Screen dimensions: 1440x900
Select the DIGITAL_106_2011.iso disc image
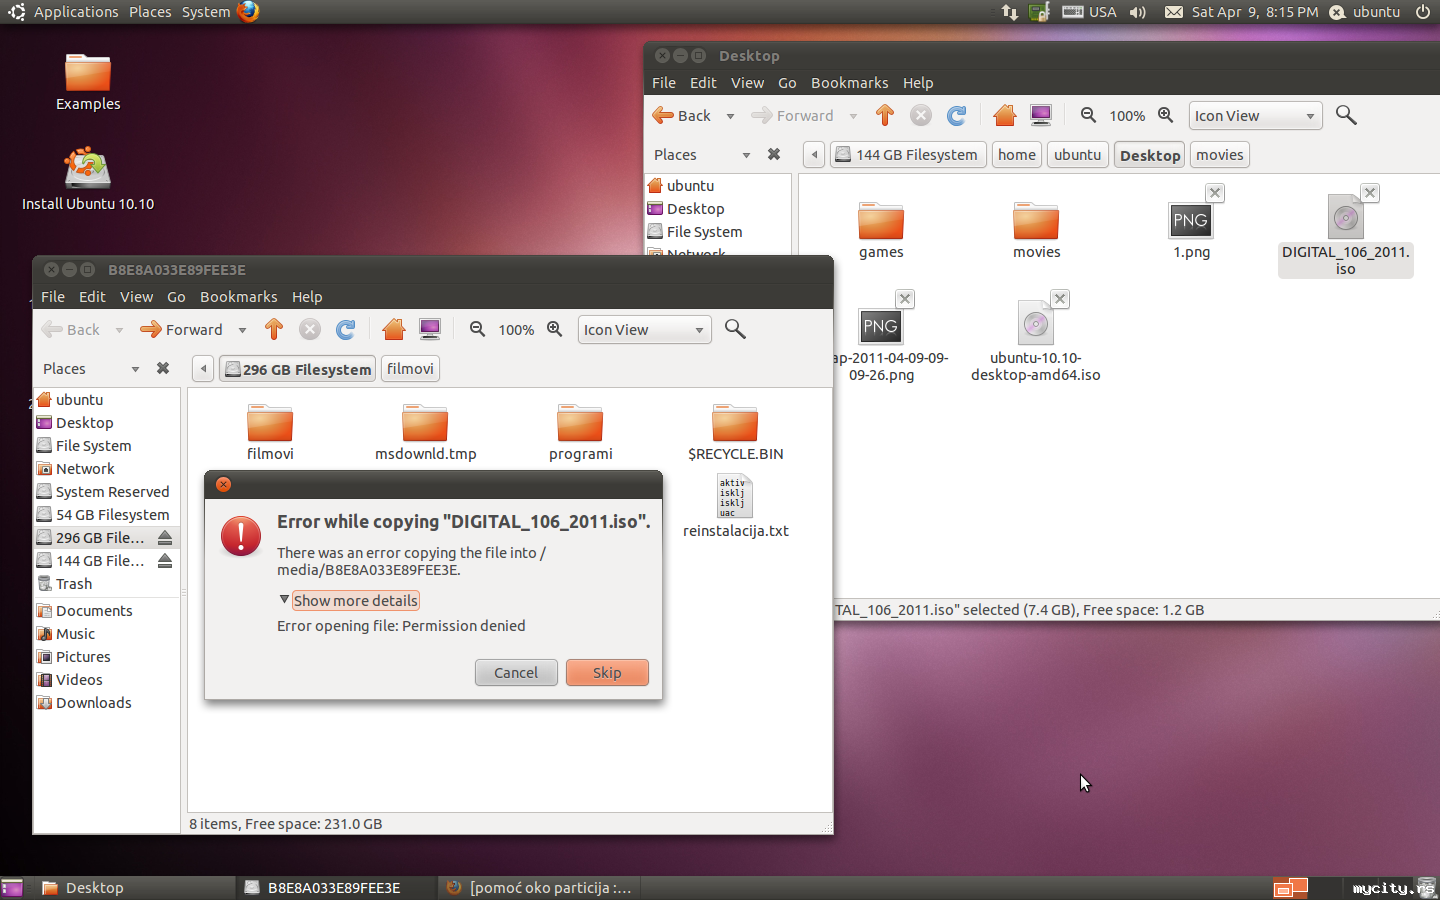tap(1346, 235)
